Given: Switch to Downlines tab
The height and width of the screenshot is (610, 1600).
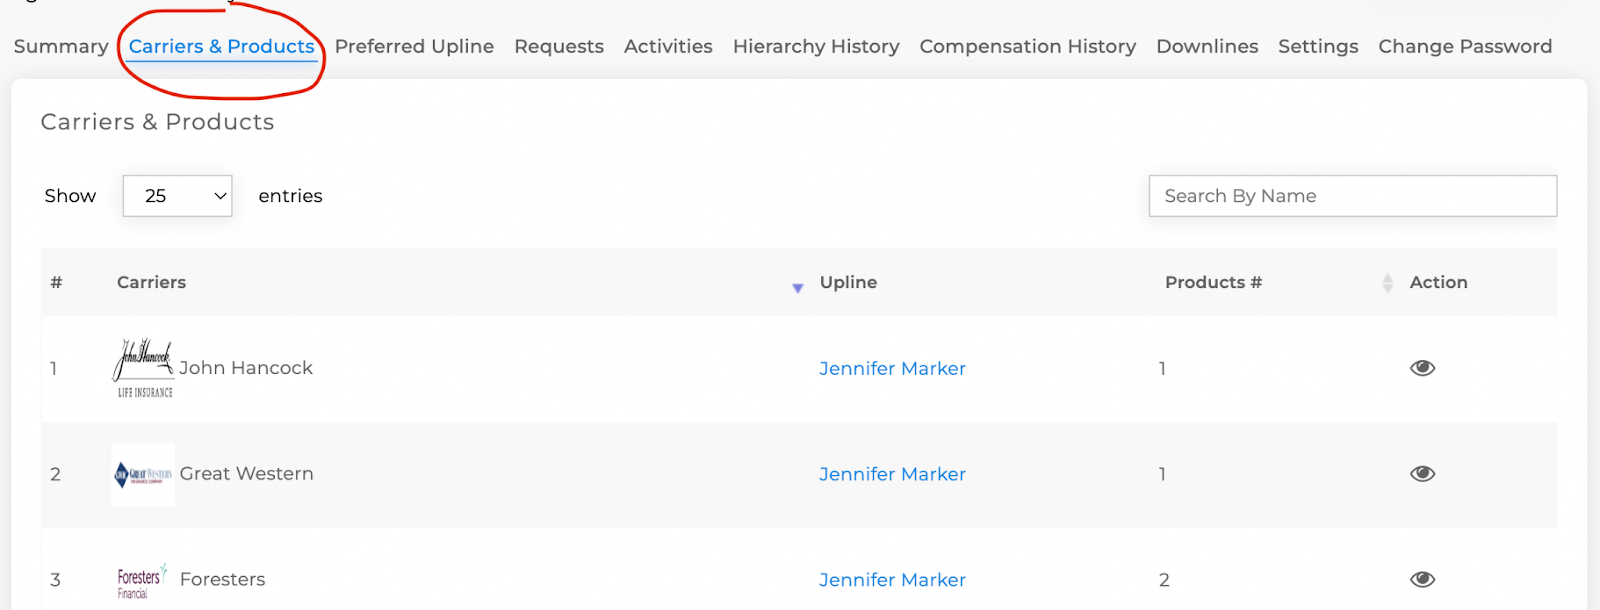Looking at the screenshot, I should pos(1207,47).
